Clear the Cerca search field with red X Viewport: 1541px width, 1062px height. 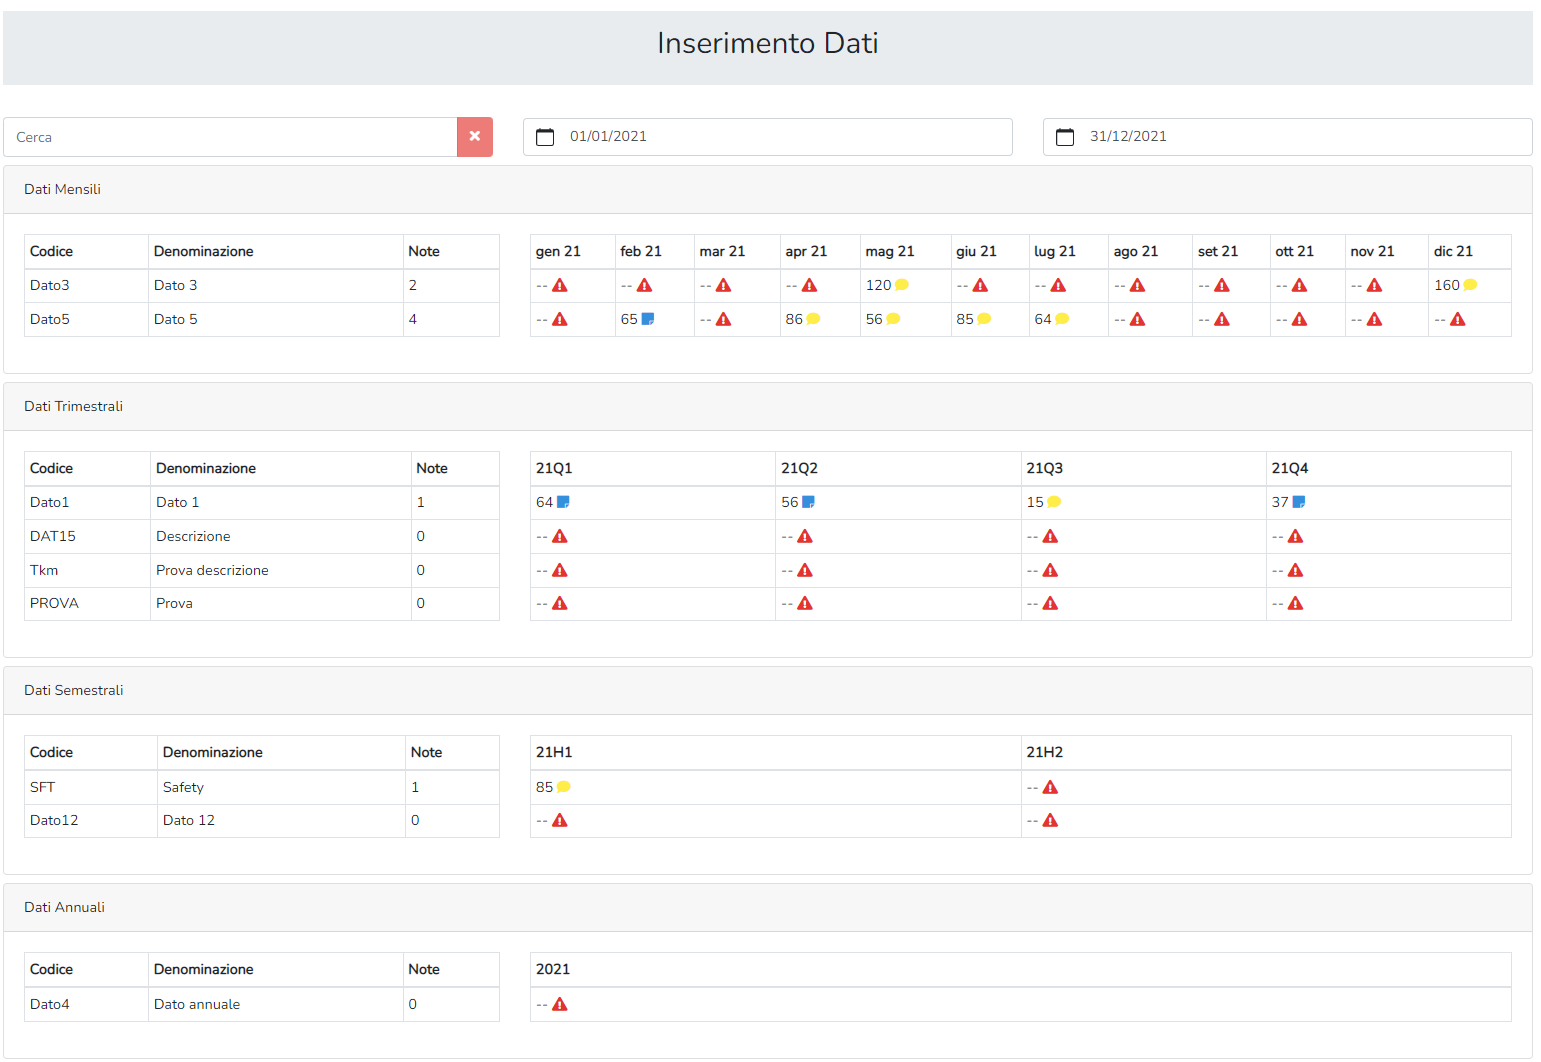(475, 137)
